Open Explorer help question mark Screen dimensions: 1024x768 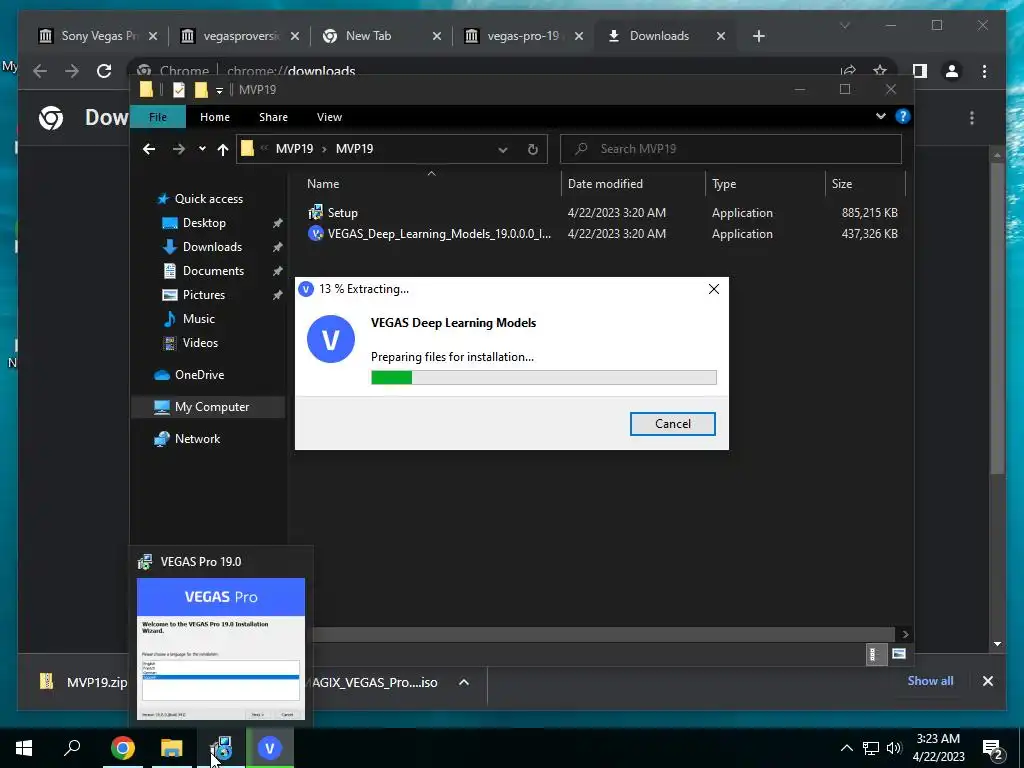pos(903,116)
